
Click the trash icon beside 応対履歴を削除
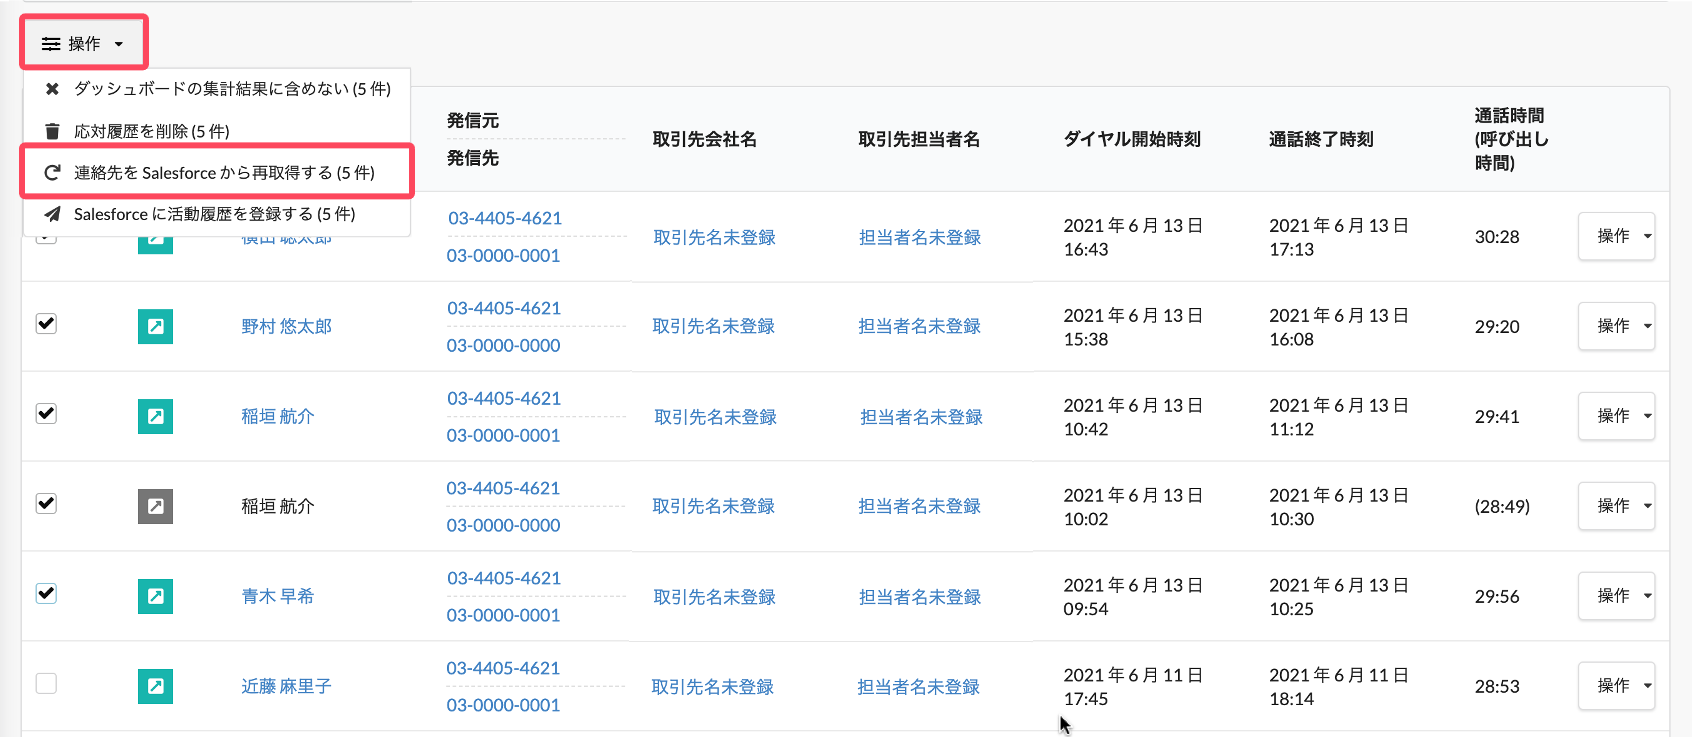coord(52,131)
